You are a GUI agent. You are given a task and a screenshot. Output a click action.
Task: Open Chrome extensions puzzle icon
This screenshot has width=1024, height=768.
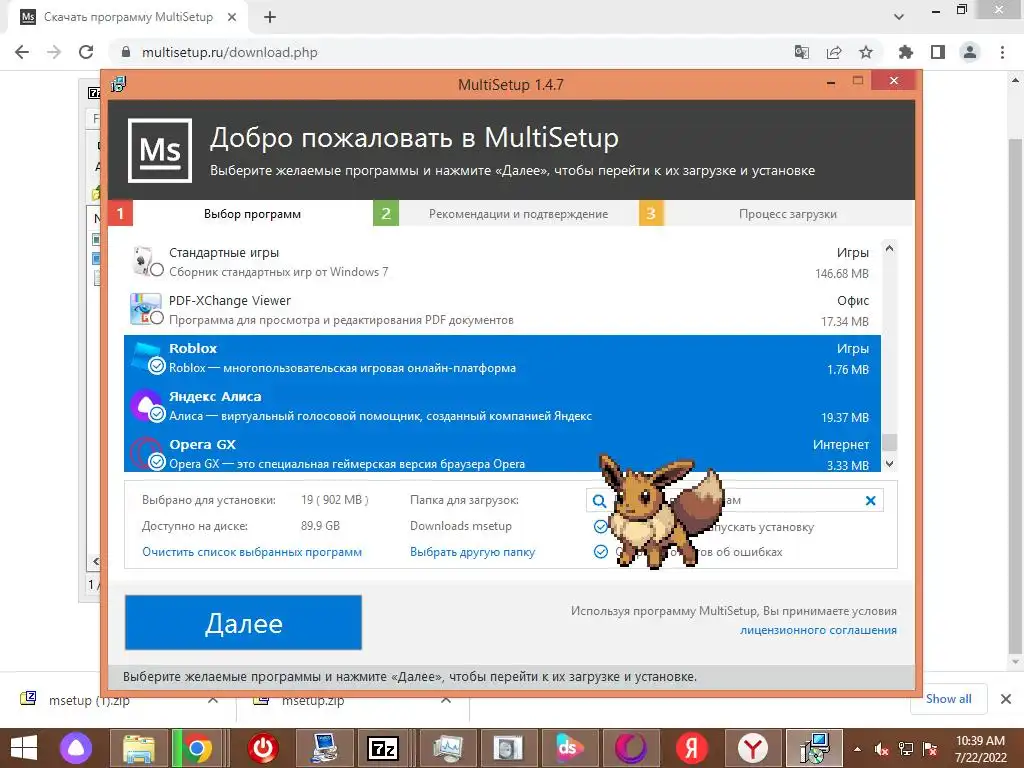(x=906, y=52)
